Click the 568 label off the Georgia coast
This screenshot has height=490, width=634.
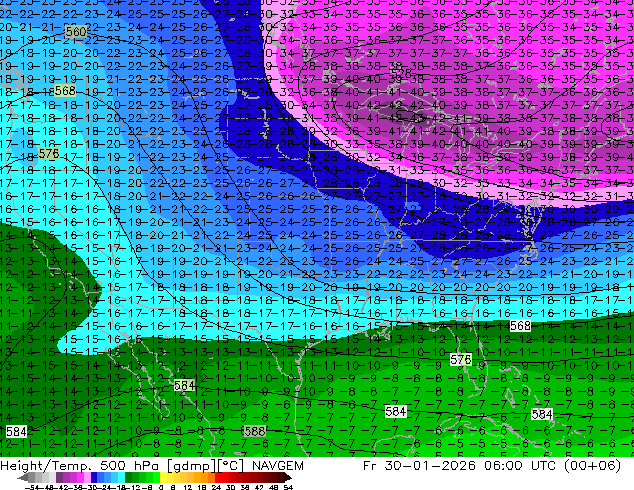tap(520, 325)
